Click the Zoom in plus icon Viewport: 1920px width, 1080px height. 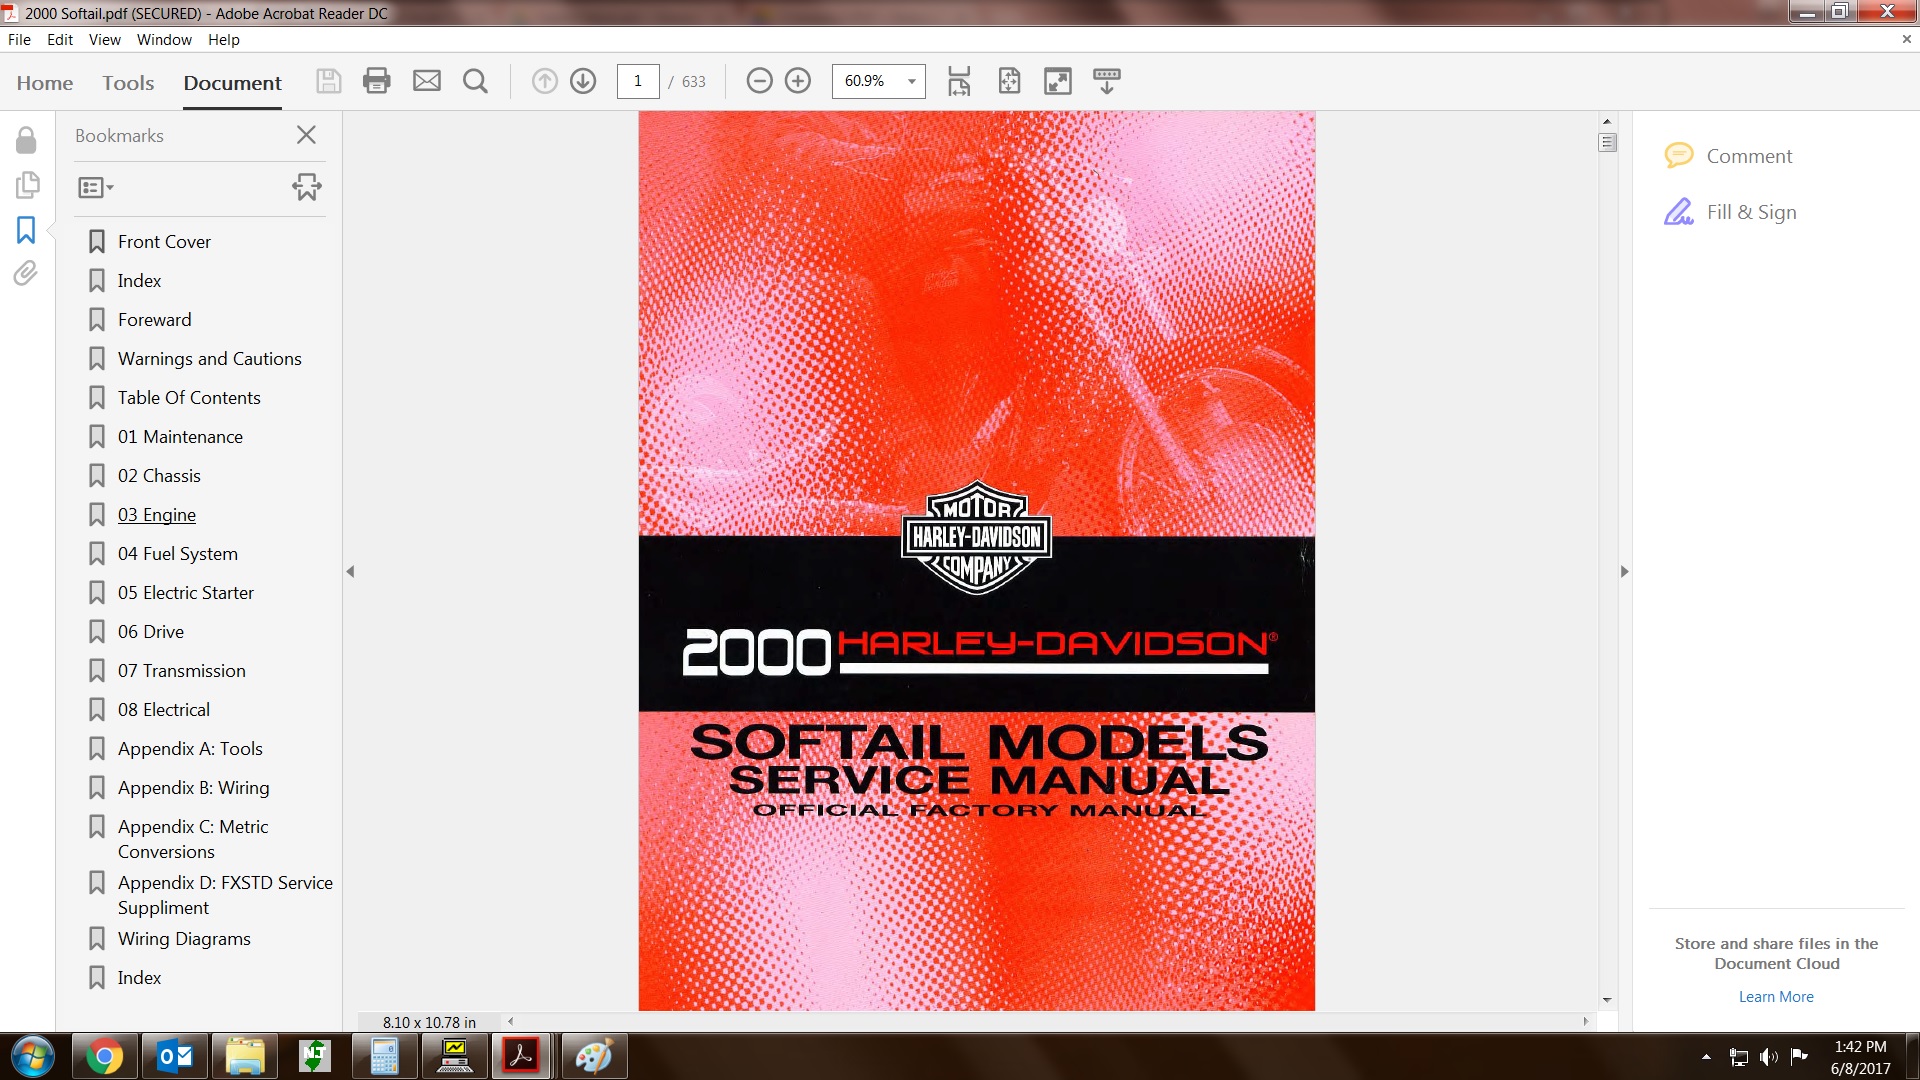tap(798, 81)
